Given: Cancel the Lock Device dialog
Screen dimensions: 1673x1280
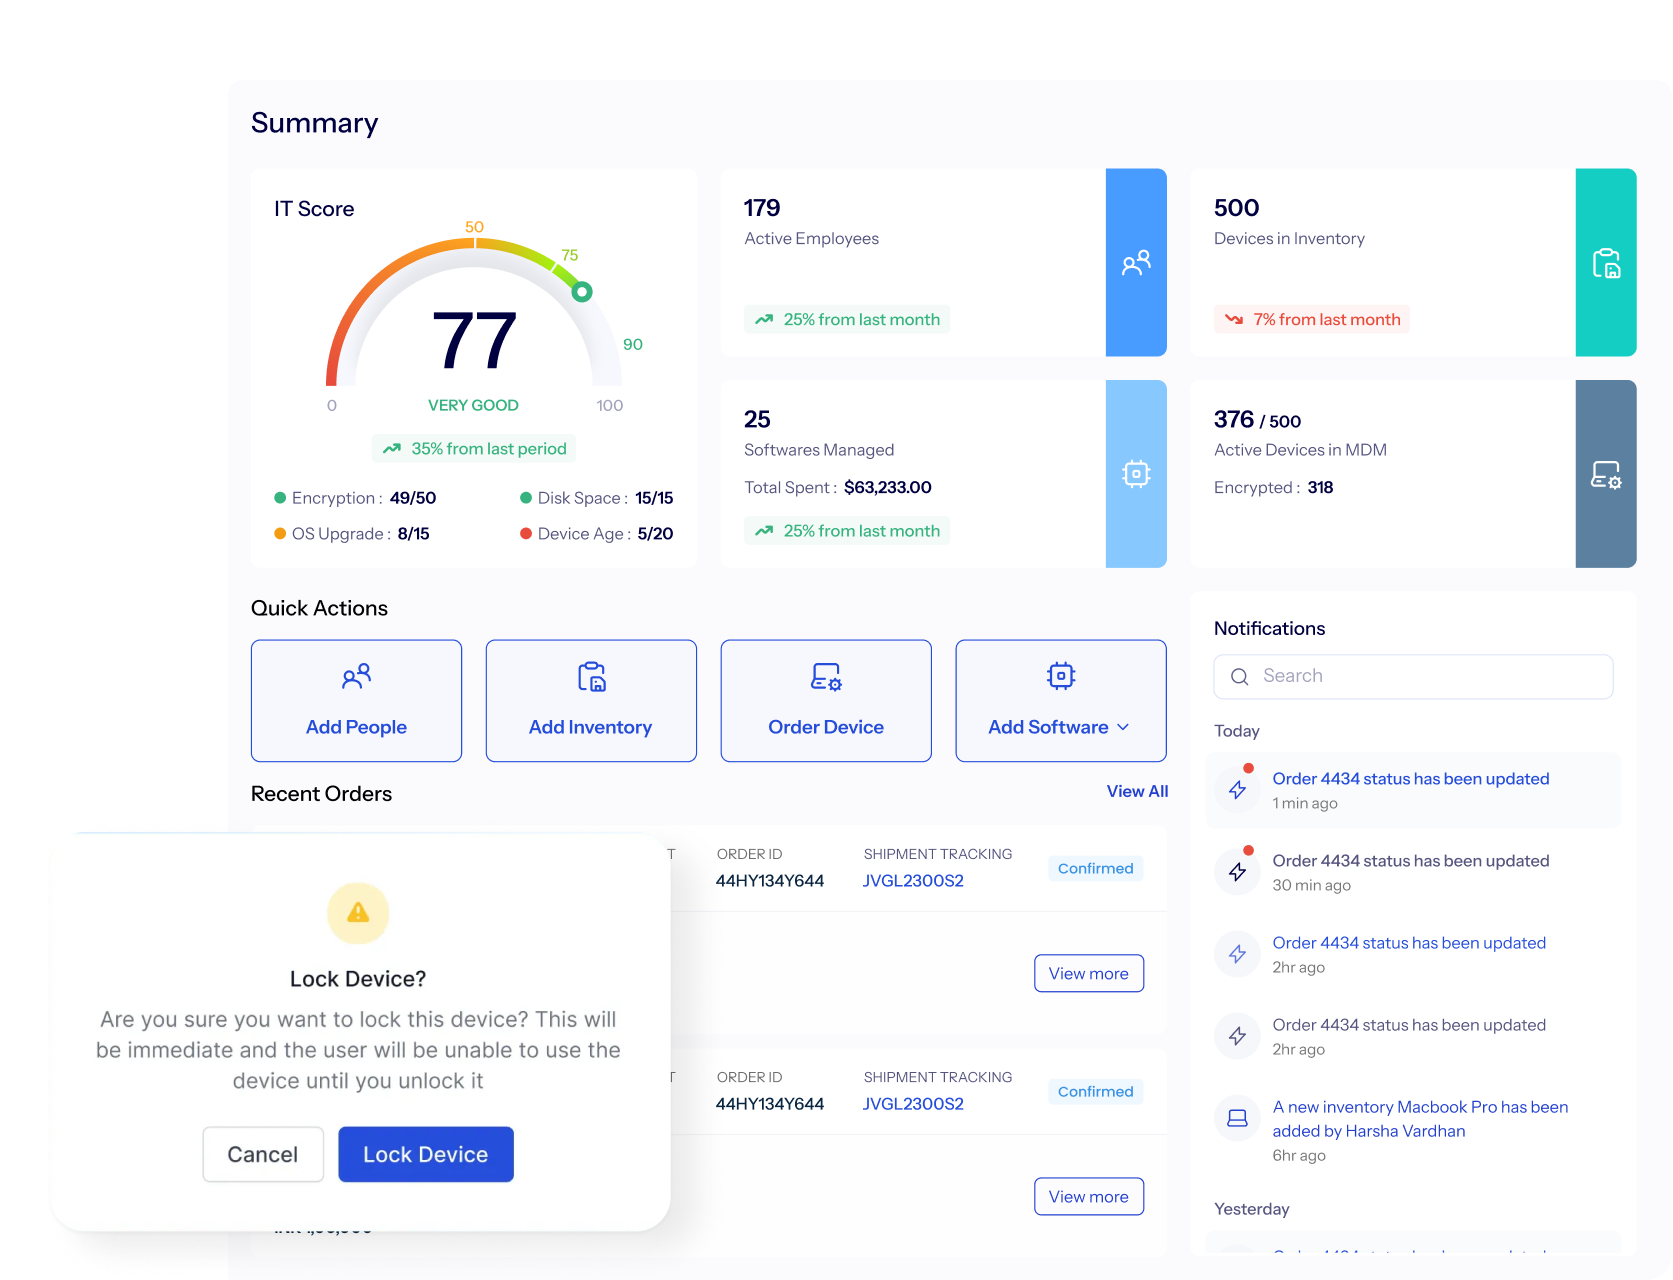Looking at the screenshot, I should click(263, 1154).
